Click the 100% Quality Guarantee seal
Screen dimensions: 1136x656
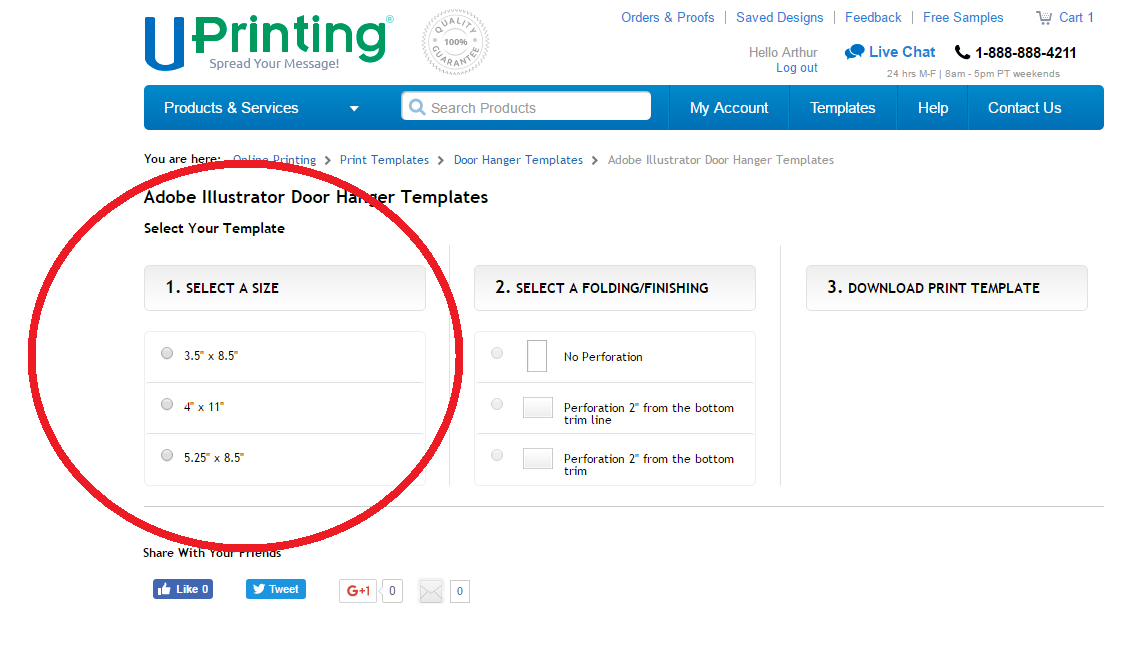(456, 42)
